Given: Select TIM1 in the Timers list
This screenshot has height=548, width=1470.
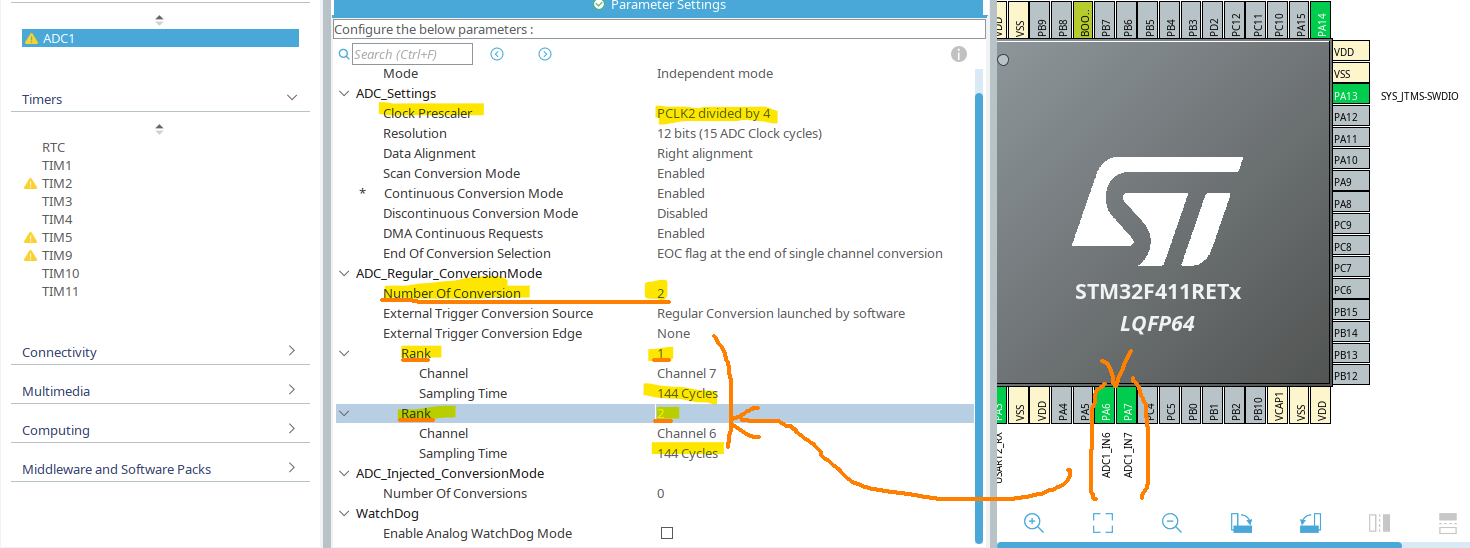Looking at the screenshot, I should click(x=57, y=165).
